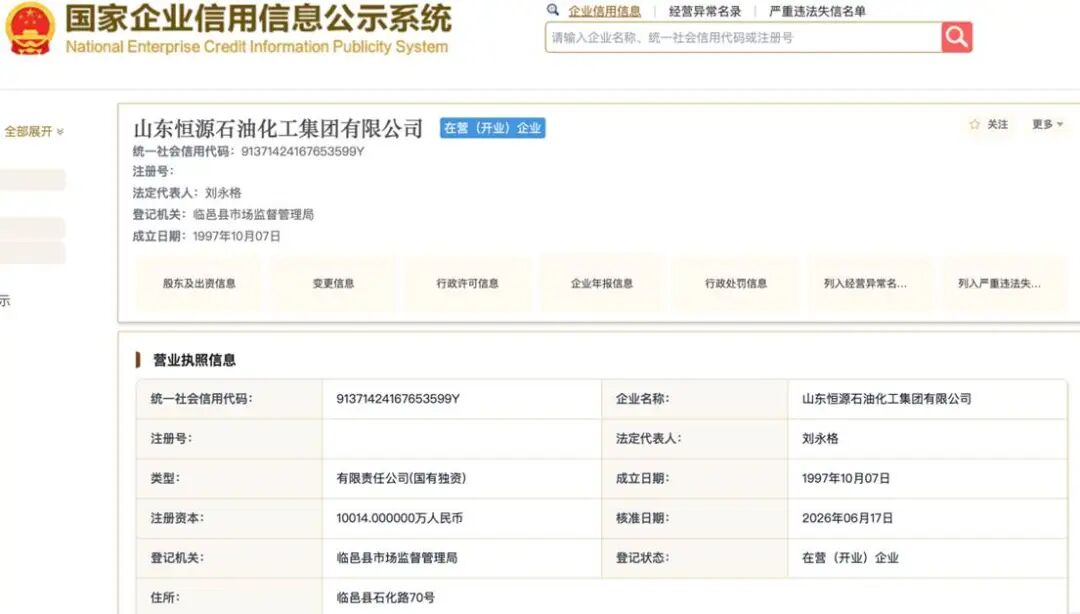The image size is (1080, 614).
Task: Click the 企业名称 value in the table
Action: (x=886, y=398)
